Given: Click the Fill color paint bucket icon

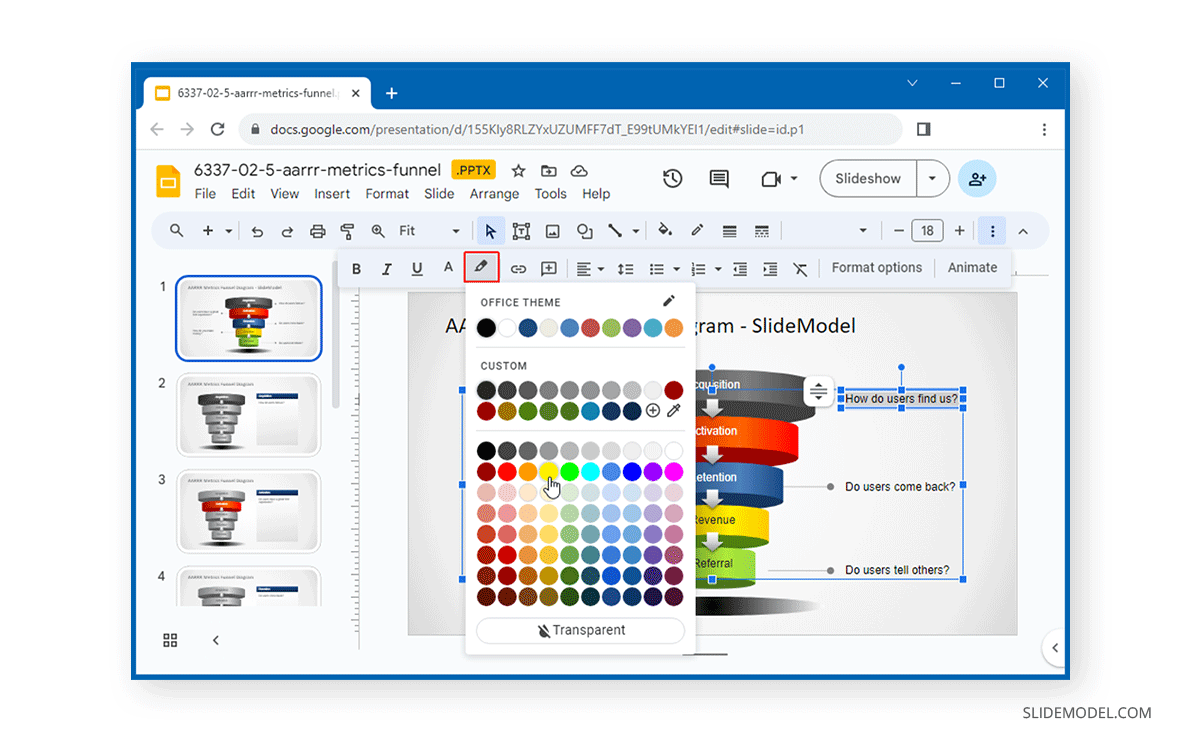Looking at the screenshot, I should pyautogui.click(x=665, y=230).
